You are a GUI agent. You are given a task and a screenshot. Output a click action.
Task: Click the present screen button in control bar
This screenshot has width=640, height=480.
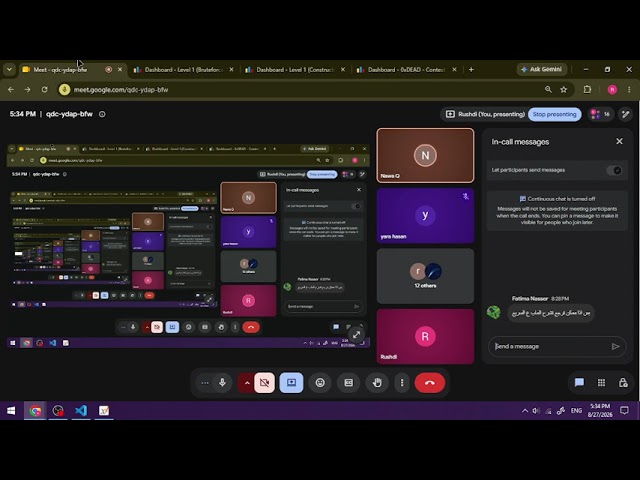click(291, 382)
